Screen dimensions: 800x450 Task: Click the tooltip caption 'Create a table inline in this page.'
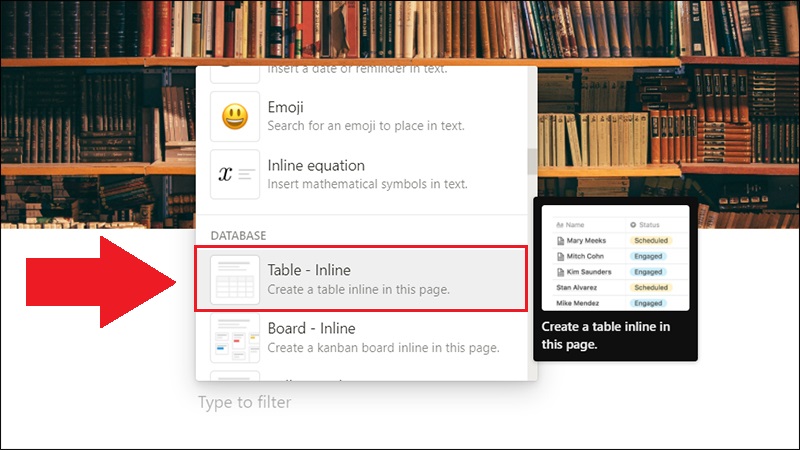[606, 335]
